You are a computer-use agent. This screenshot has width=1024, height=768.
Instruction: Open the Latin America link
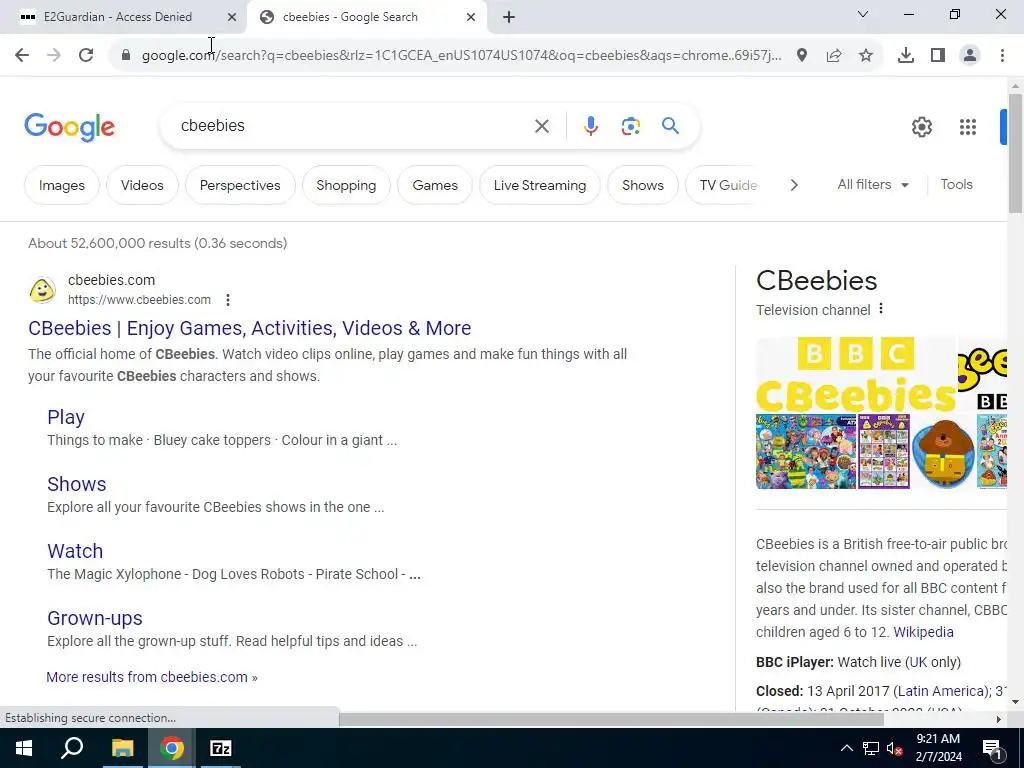coord(942,691)
